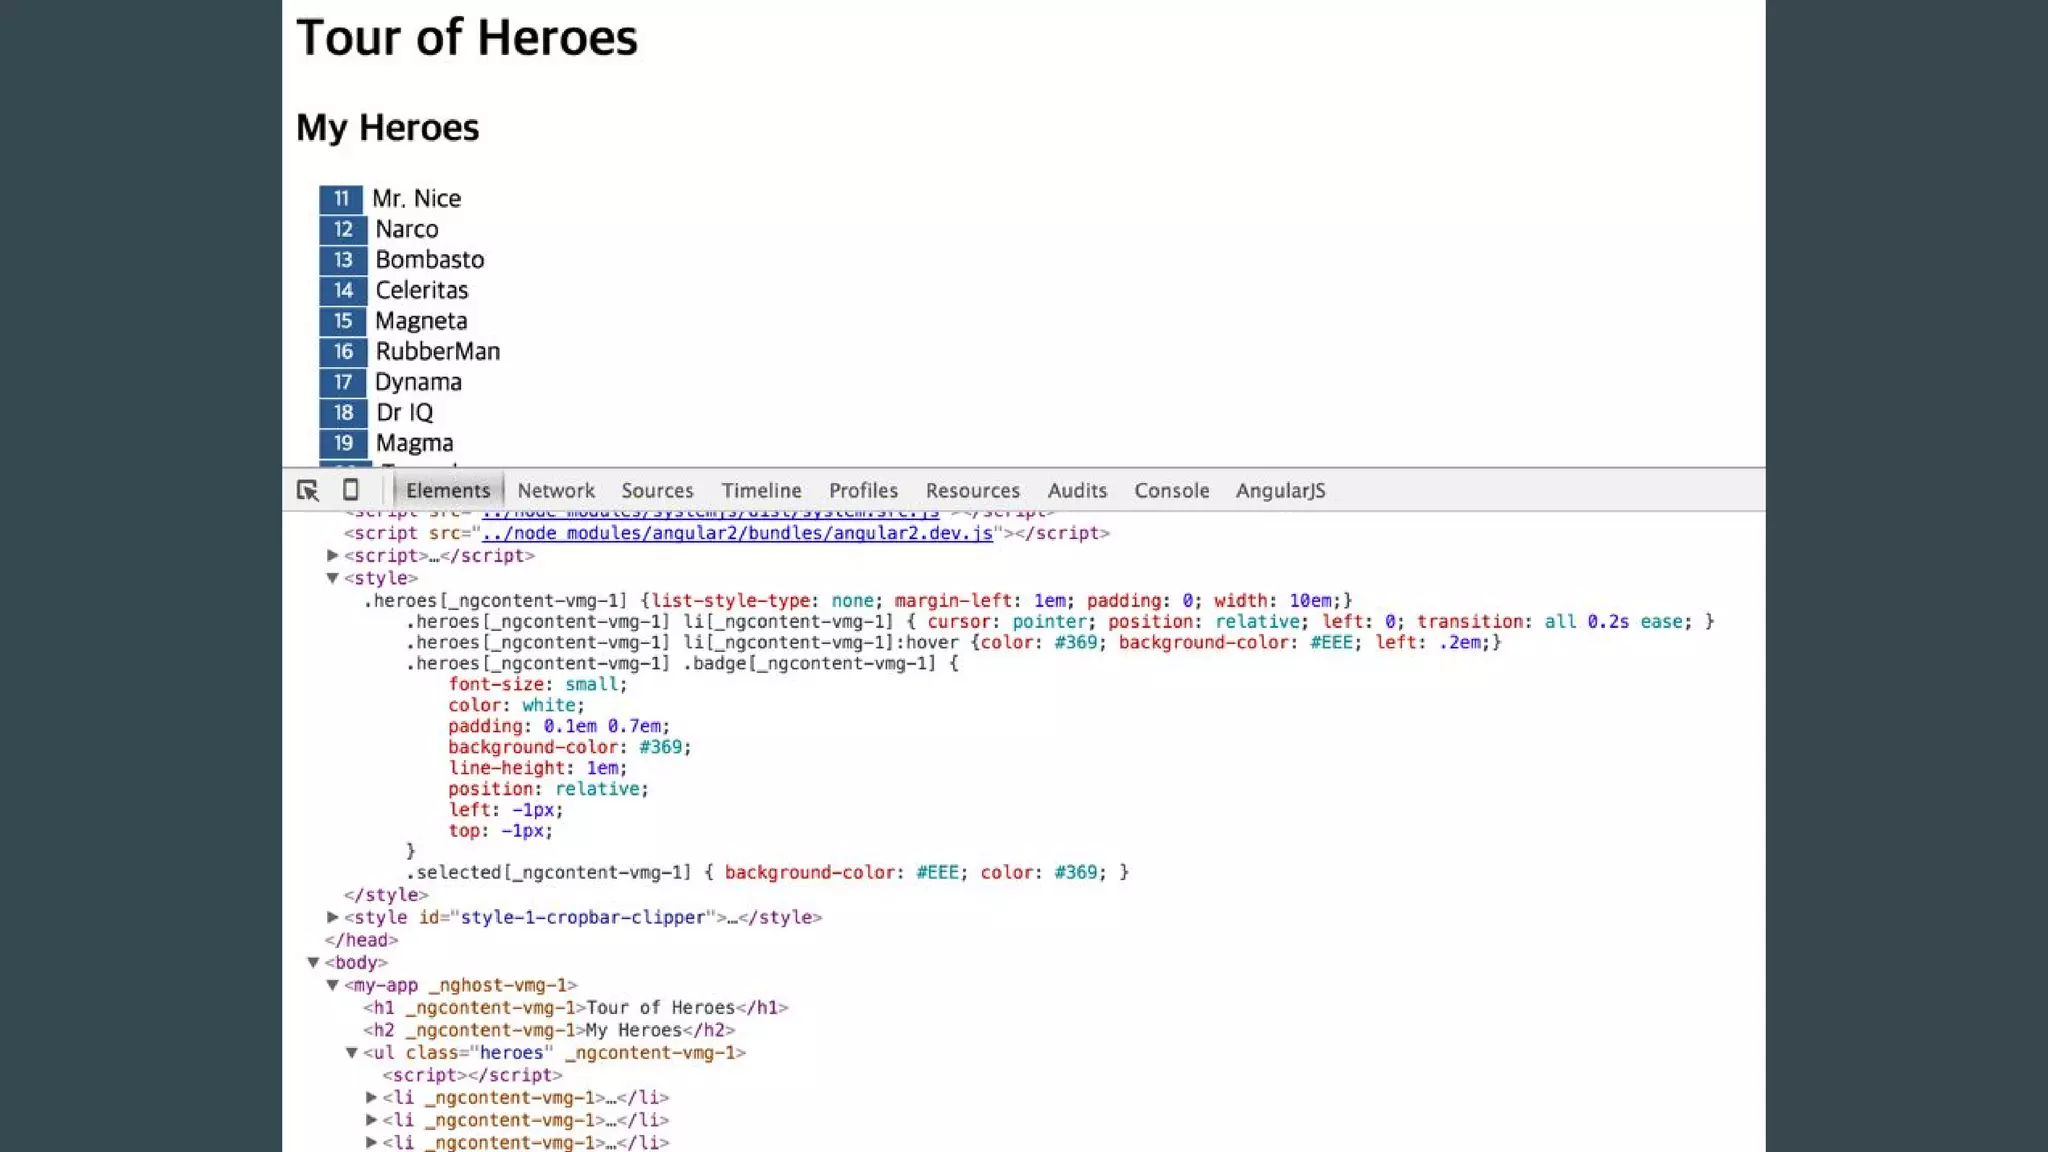Select the Profiles tab
This screenshot has height=1152, width=2048.
click(x=863, y=491)
